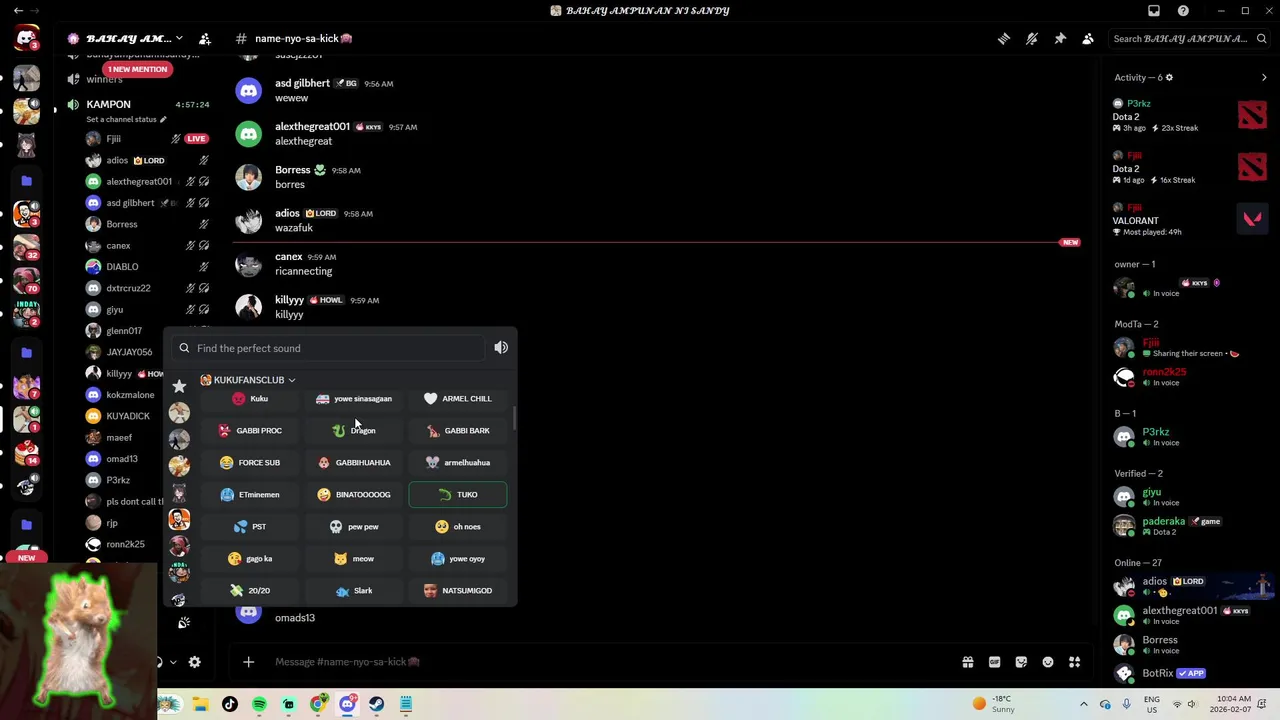The width and height of the screenshot is (1280, 720).
Task: Play the FORCE SUB sound
Action: [x=250, y=462]
